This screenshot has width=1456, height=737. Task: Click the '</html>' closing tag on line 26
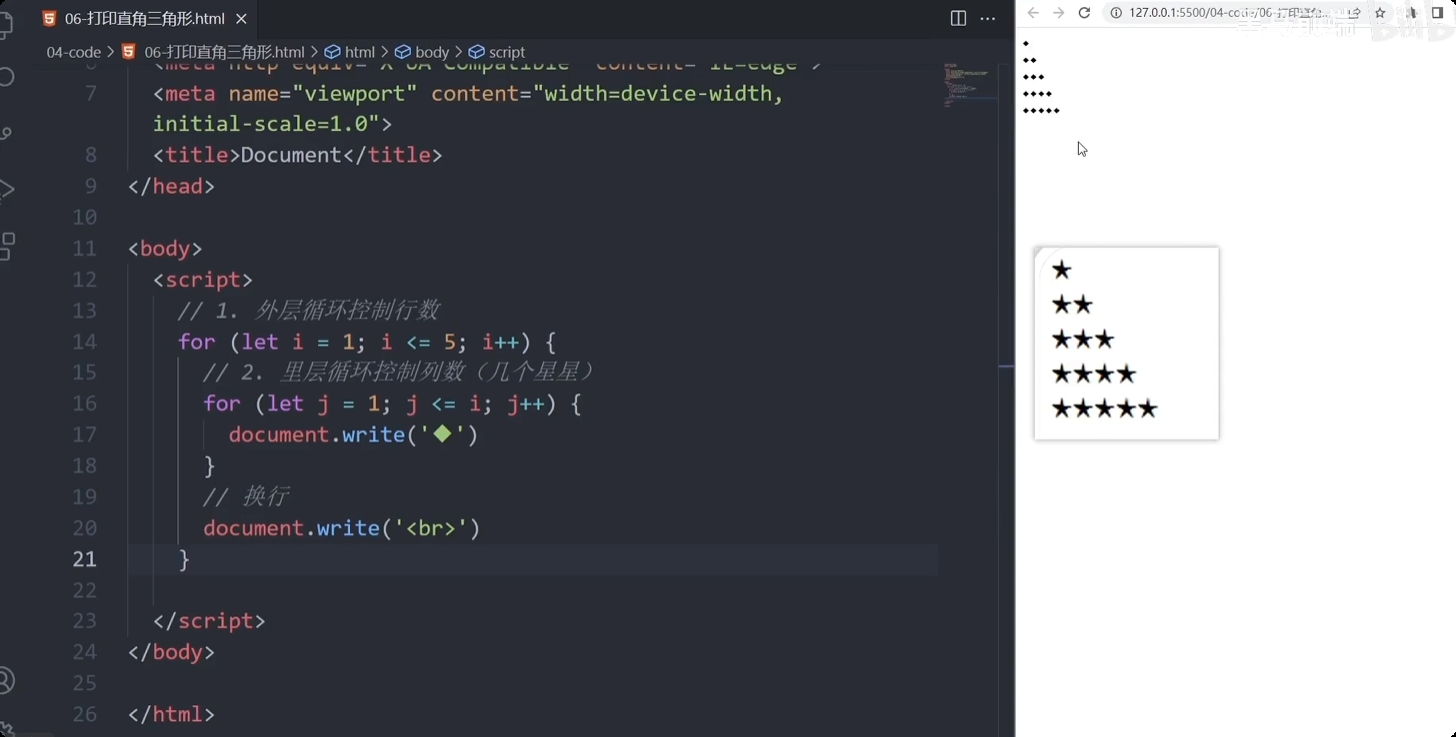pyautogui.click(x=171, y=713)
